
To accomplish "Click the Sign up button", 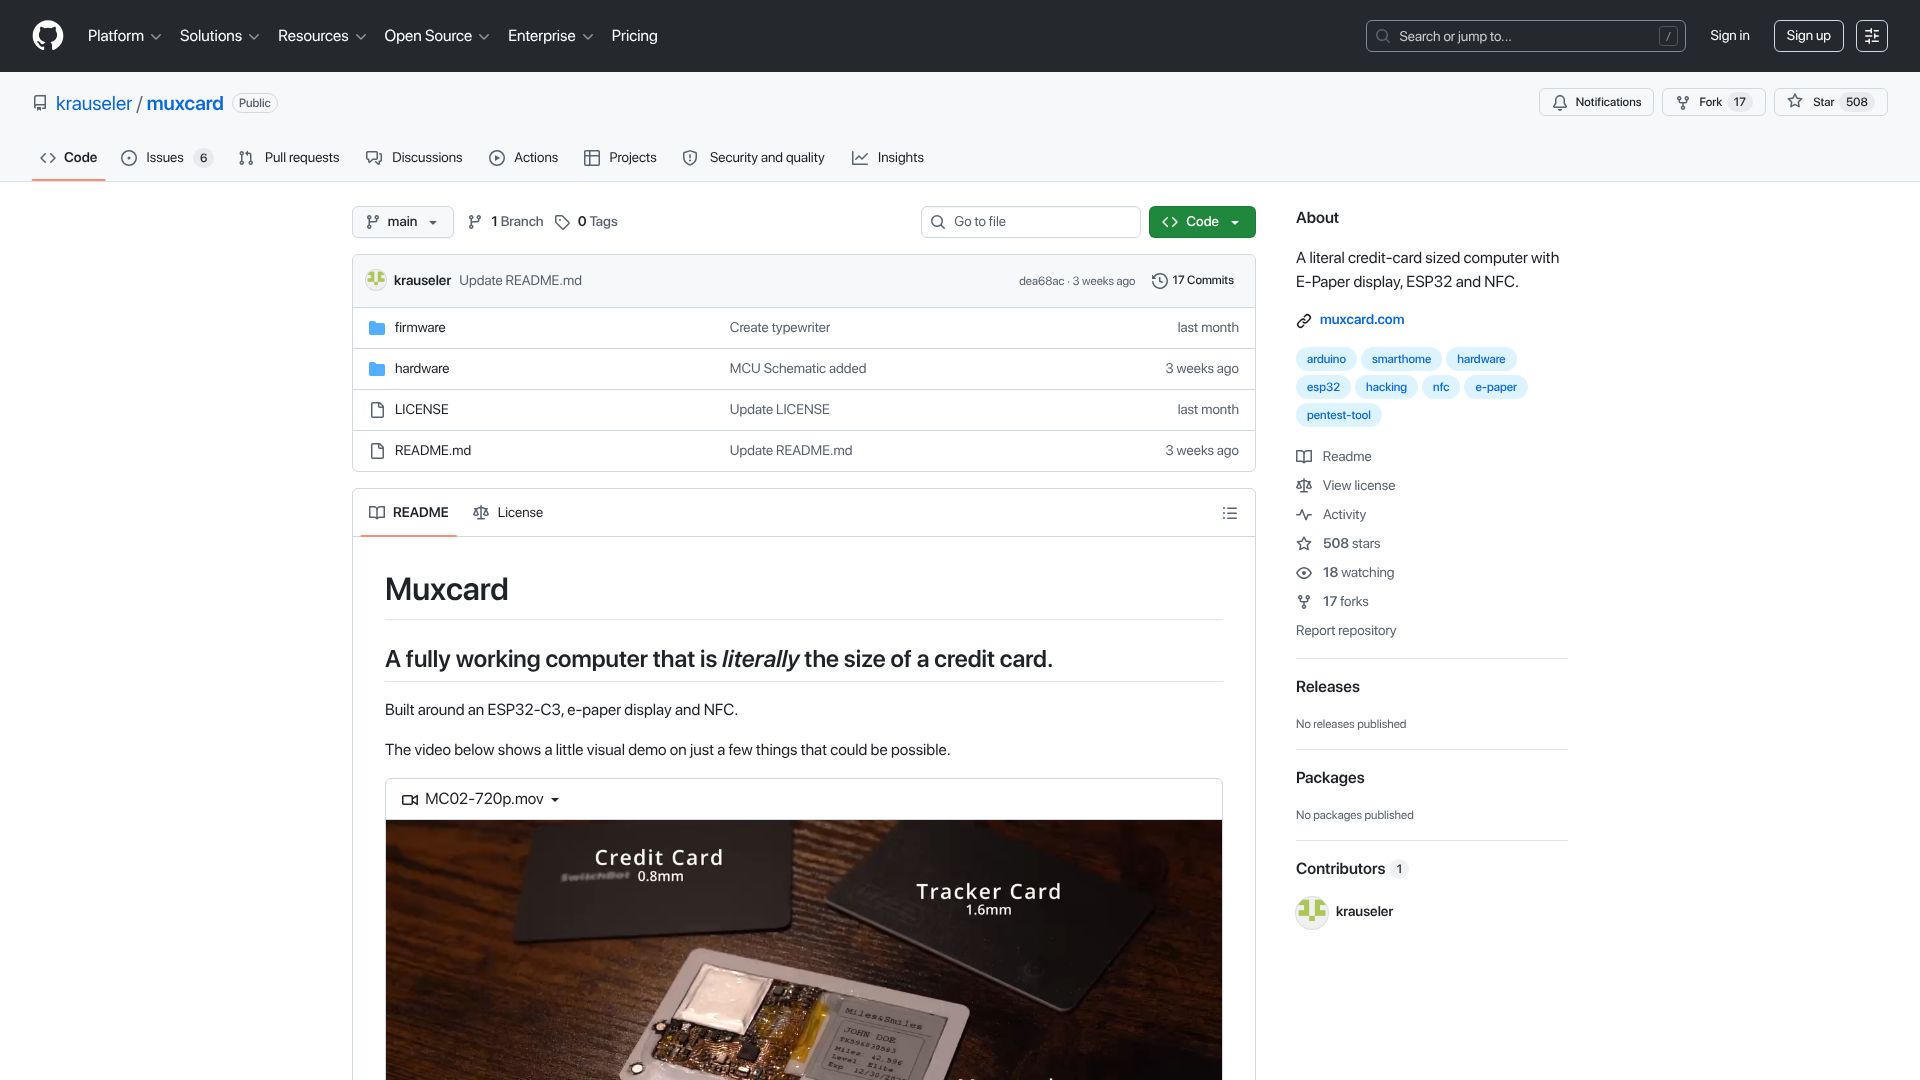I will [1808, 36].
